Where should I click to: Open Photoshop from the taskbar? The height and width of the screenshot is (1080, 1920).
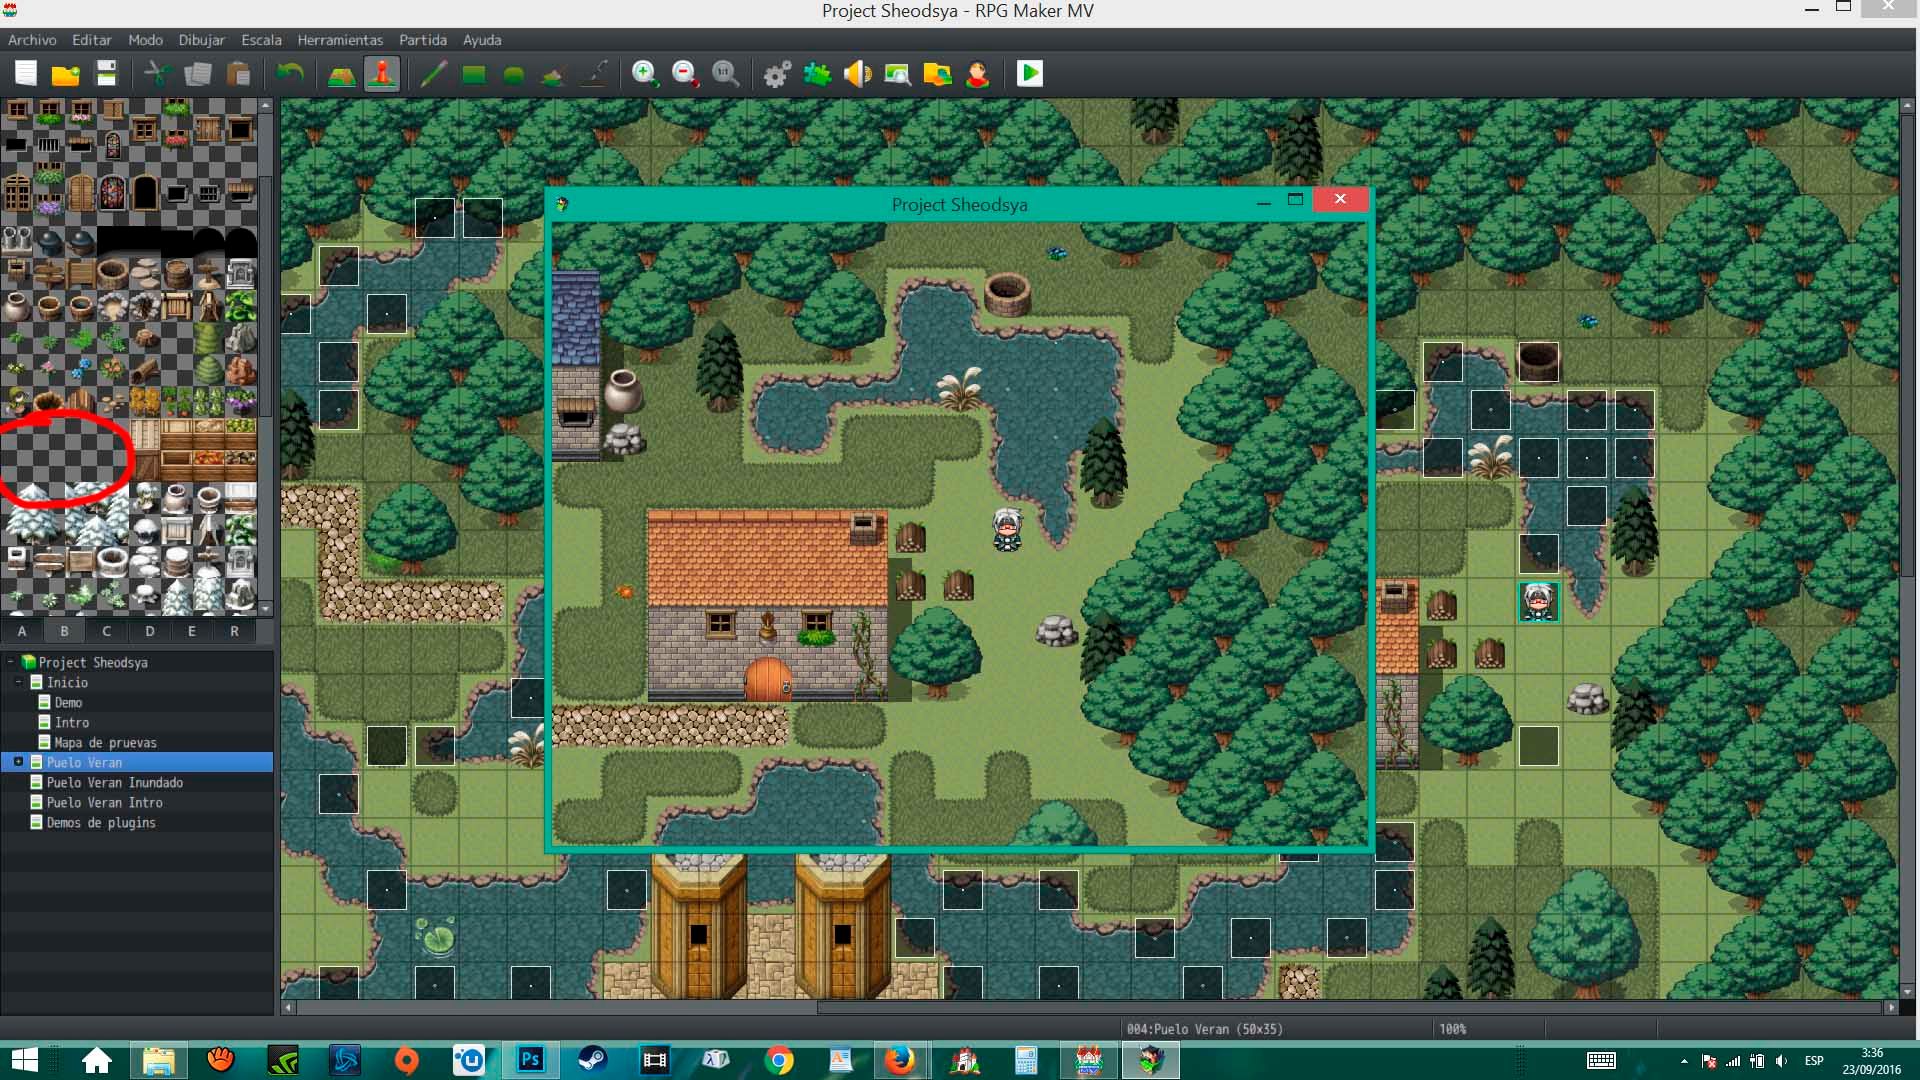coord(530,1060)
